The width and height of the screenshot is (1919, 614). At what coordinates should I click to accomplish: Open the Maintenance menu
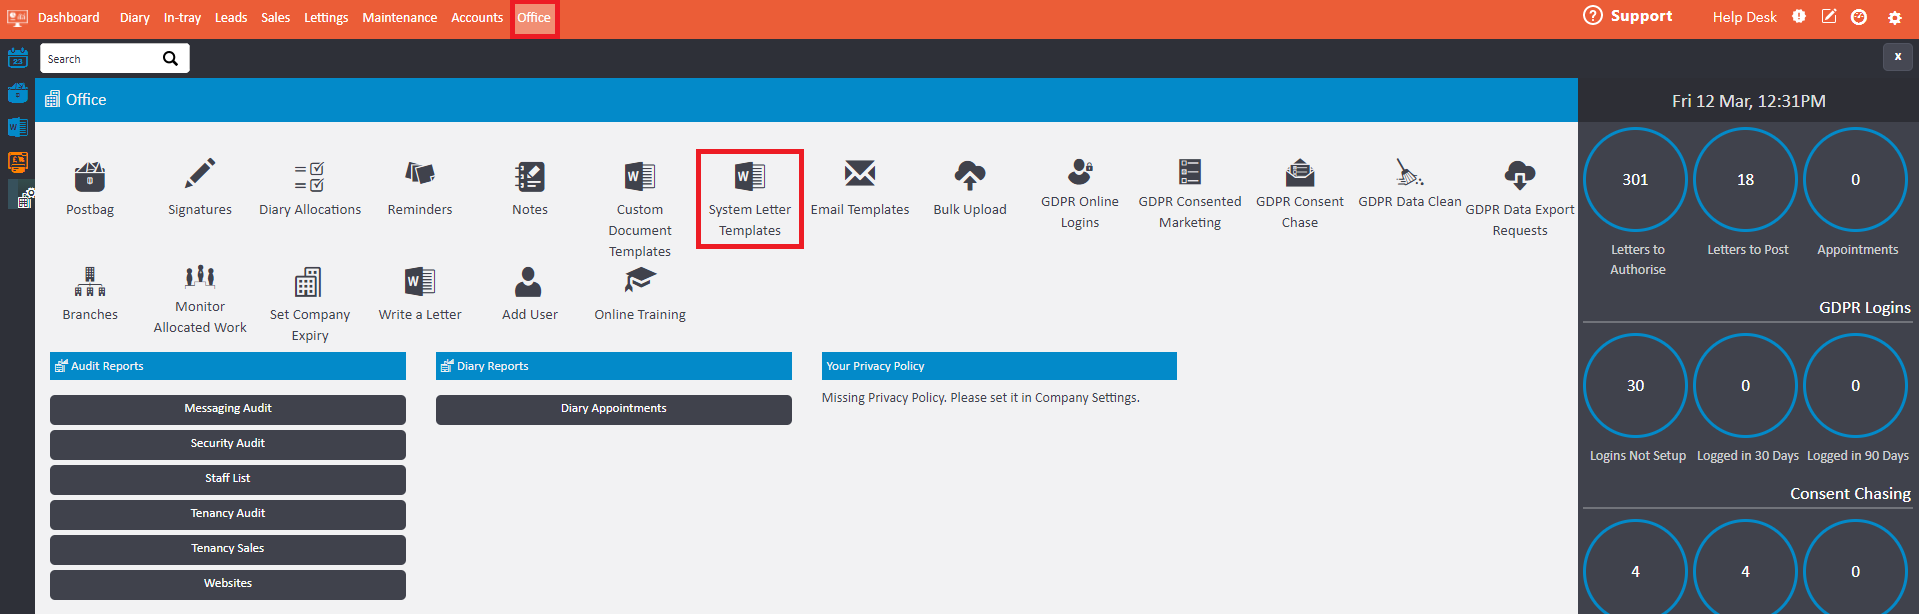point(399,18)
